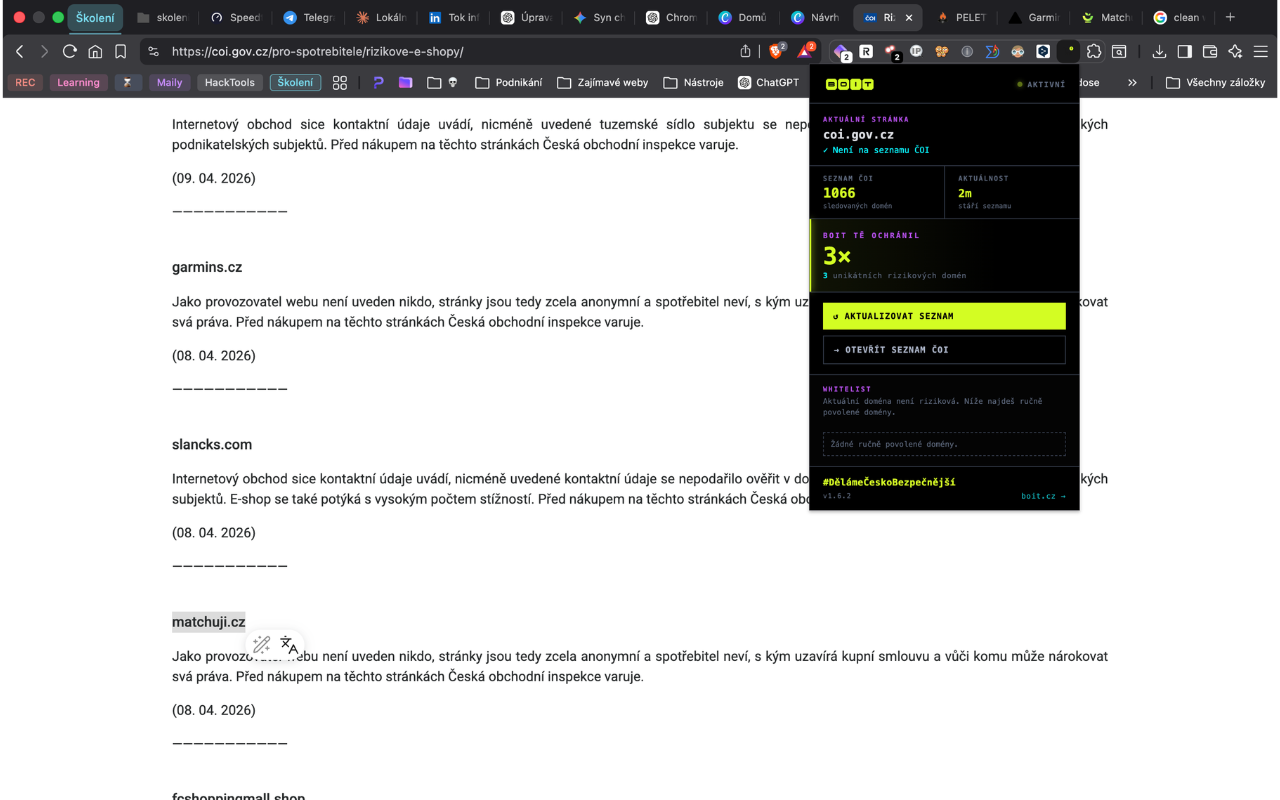The height and width of the screenshot is (800, 1280).
Task: Open the browser hamburger main menu
Action: point(1261,51)
